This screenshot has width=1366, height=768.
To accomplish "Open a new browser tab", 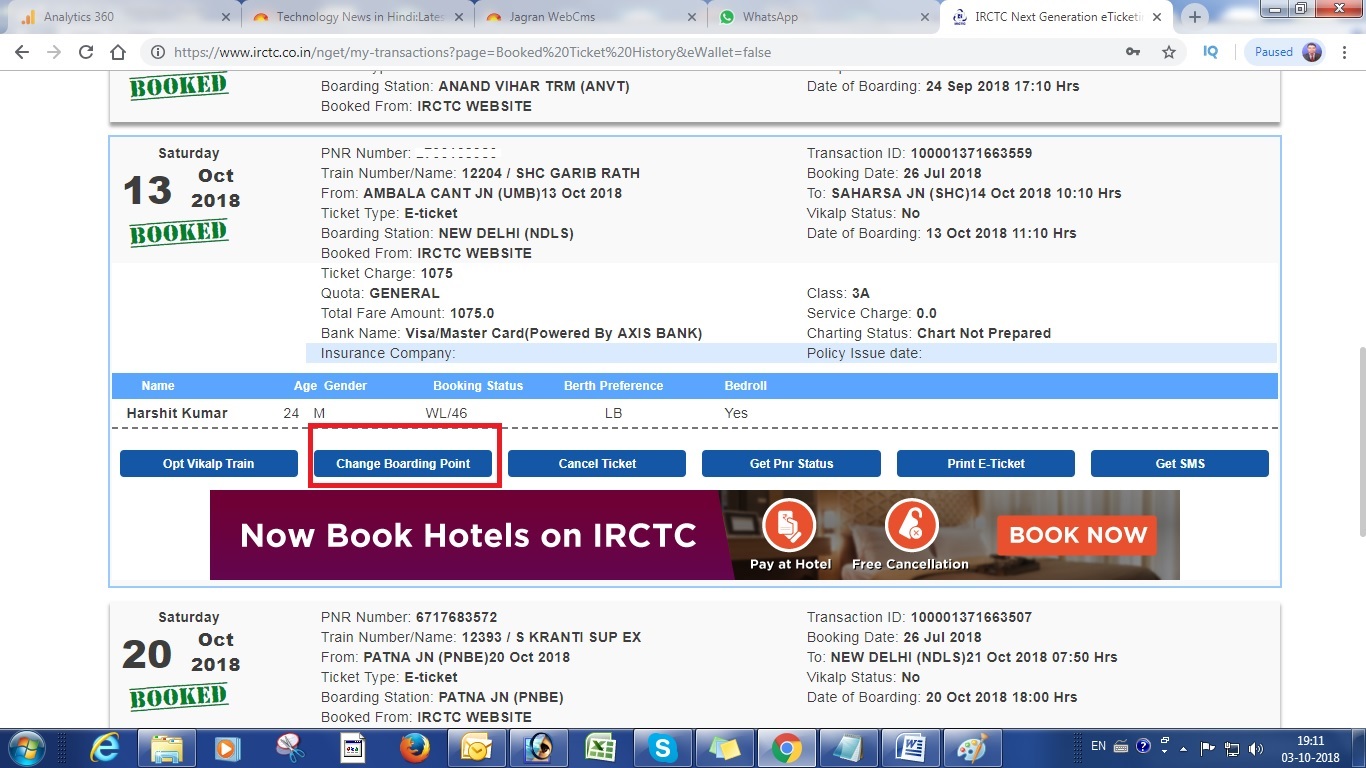I will pyautogui.click(x=1194, y=17).
